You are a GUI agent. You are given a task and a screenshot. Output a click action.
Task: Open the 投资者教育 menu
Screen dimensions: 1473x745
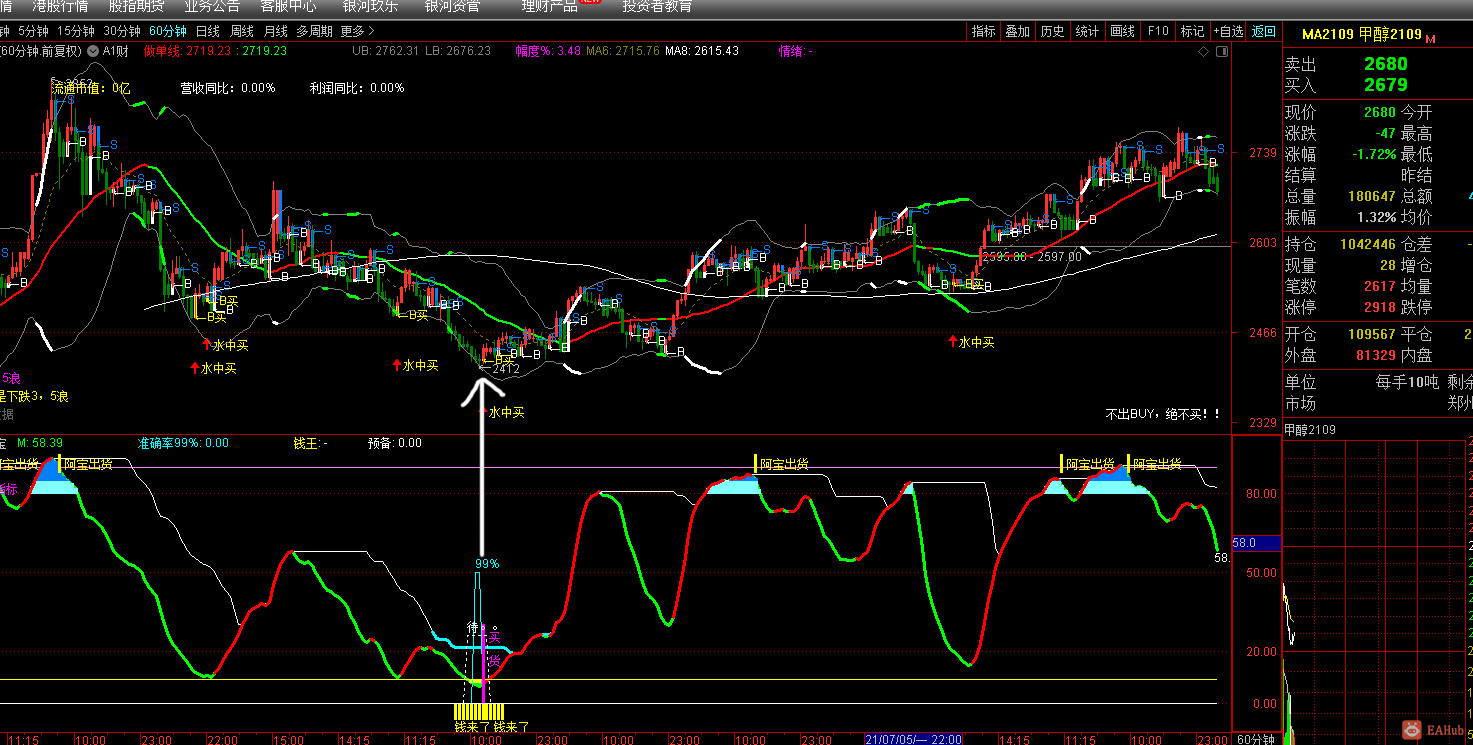657,6
